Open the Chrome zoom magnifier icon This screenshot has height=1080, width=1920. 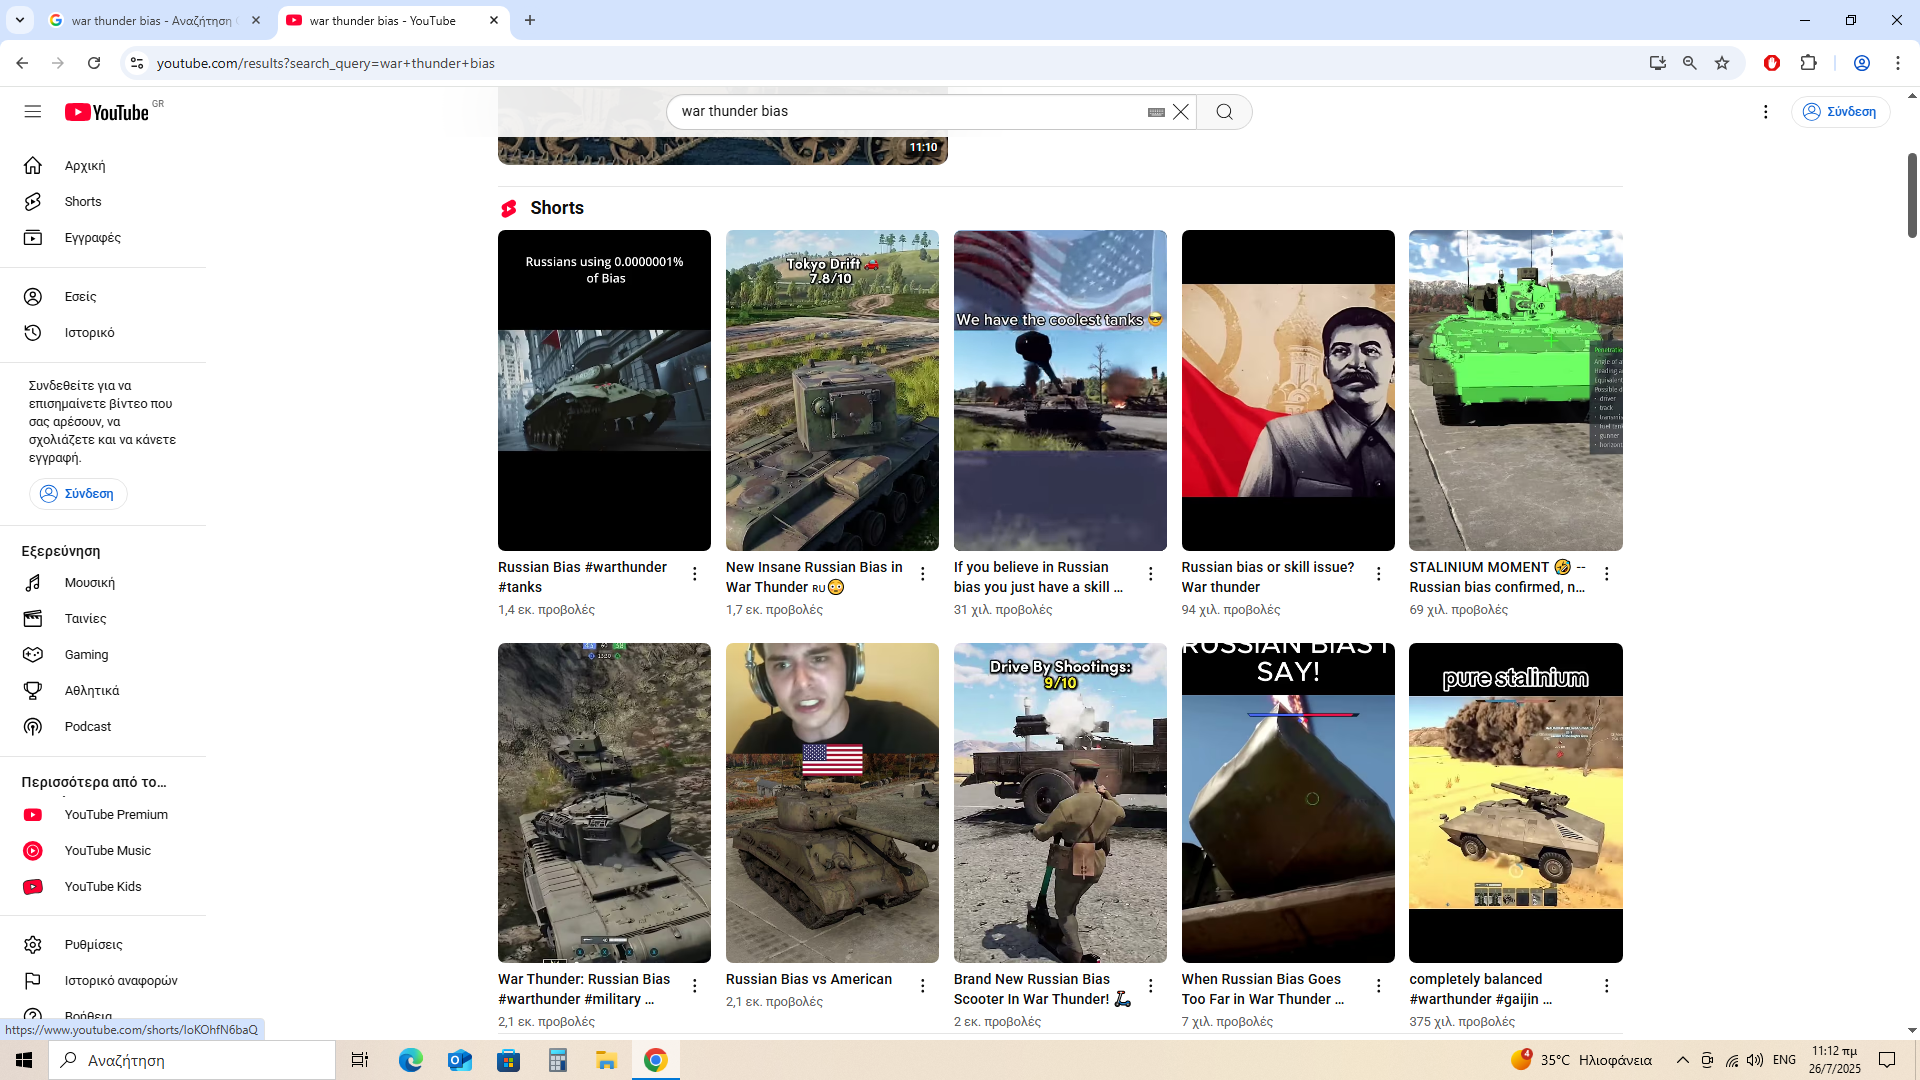[1690, 63]
